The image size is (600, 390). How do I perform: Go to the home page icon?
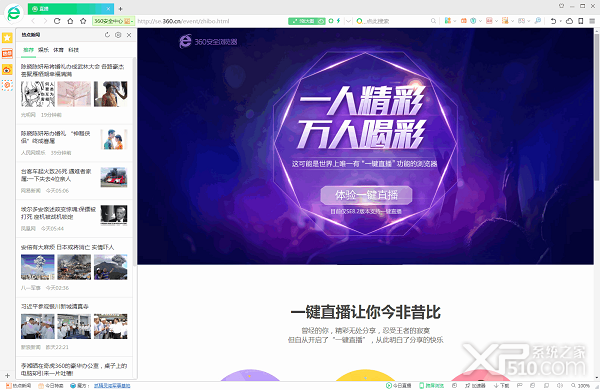coord(70,21)
